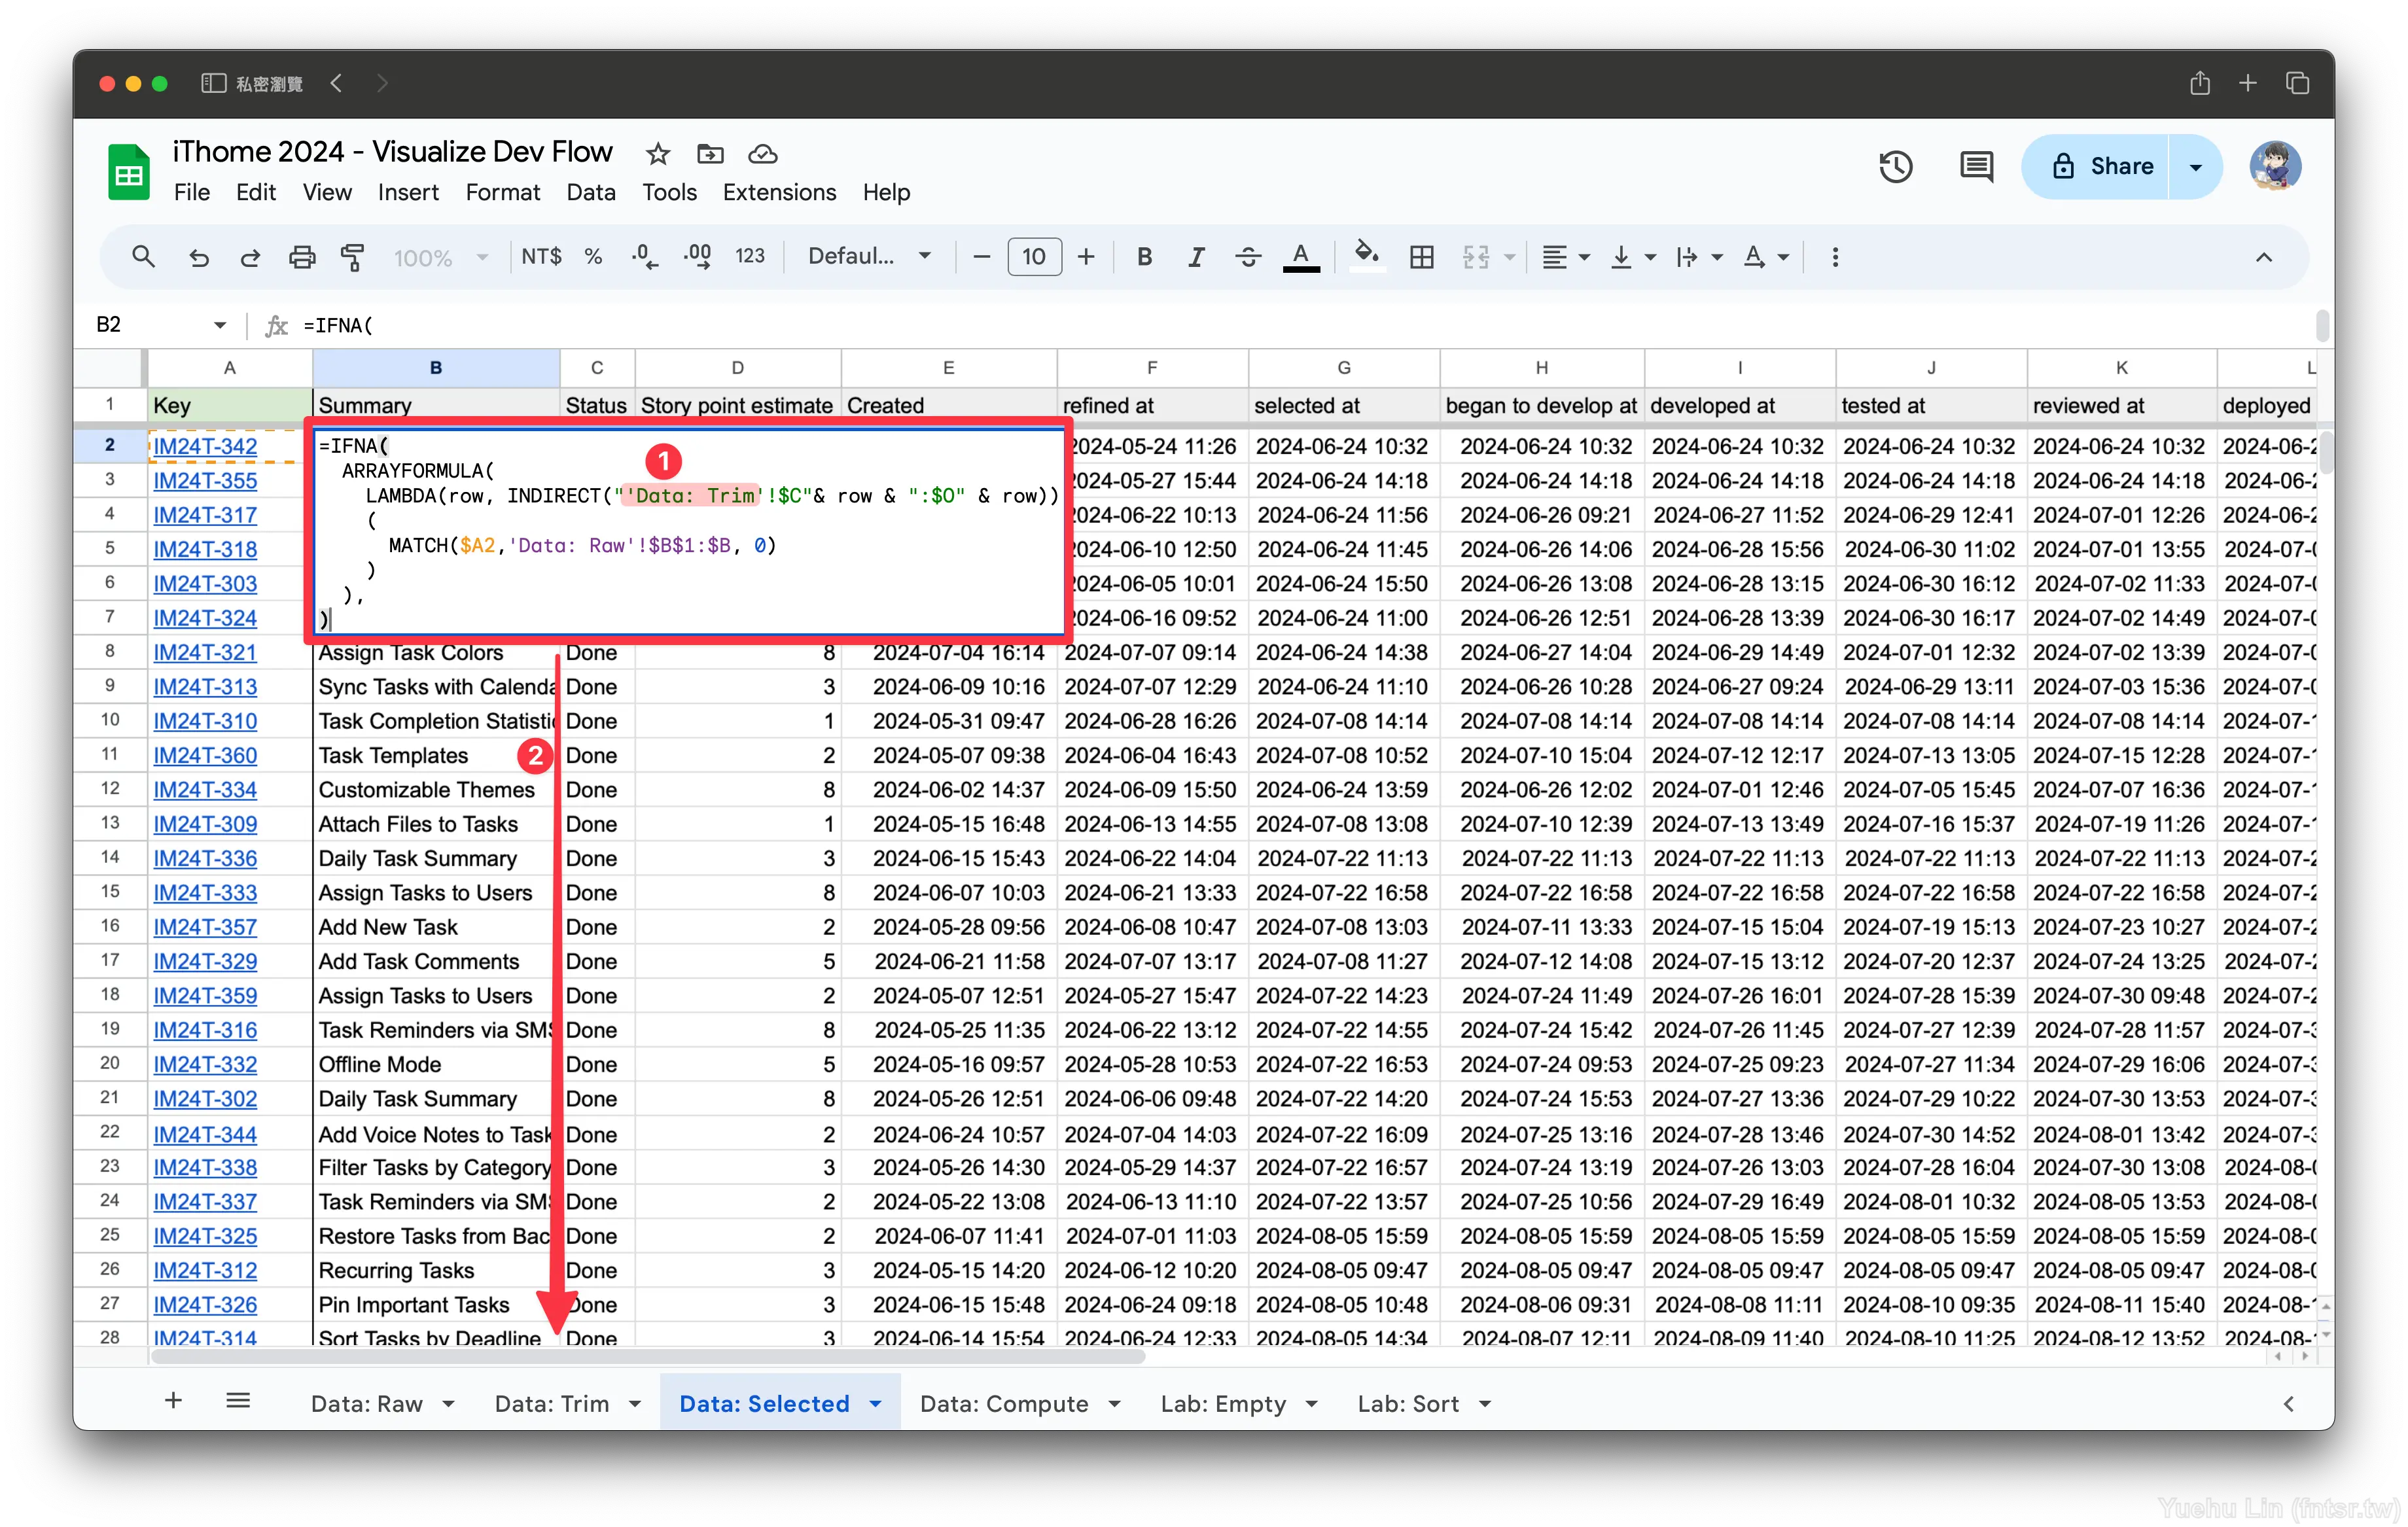Collapse the menus with the caret icon

(2263, 257)
